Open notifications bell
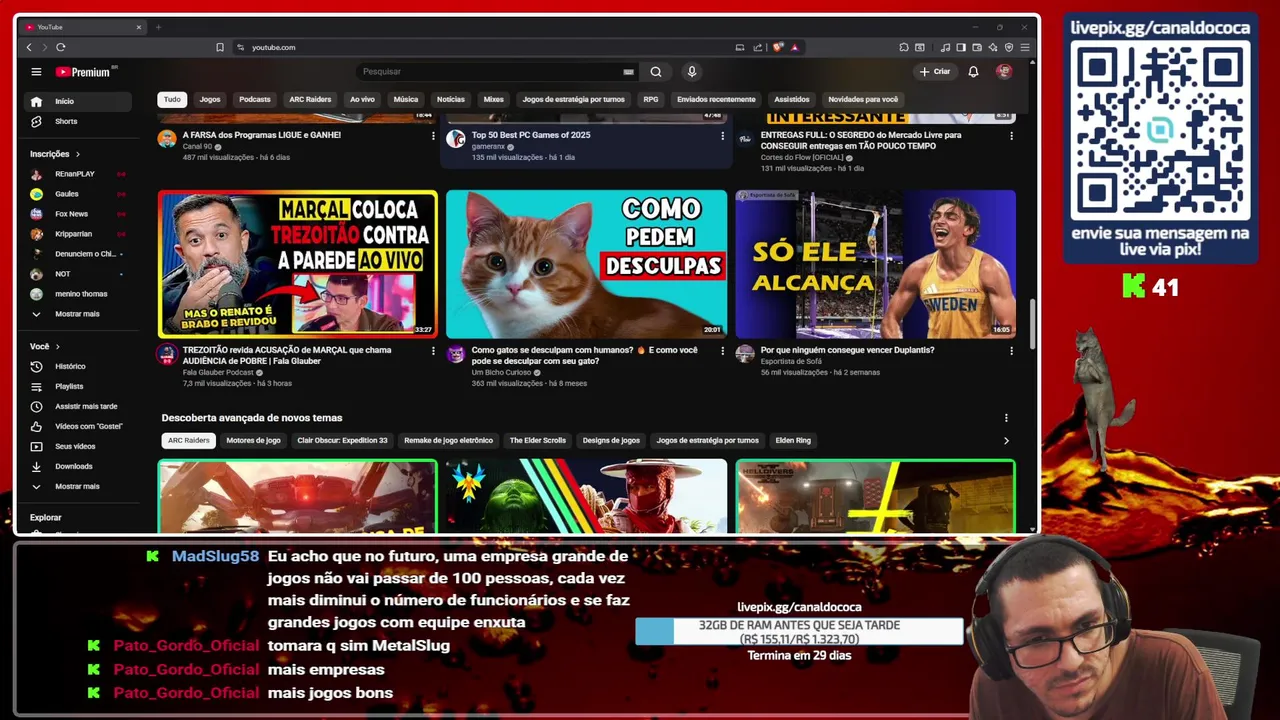Screen dimensions: 1280x720 973,72
